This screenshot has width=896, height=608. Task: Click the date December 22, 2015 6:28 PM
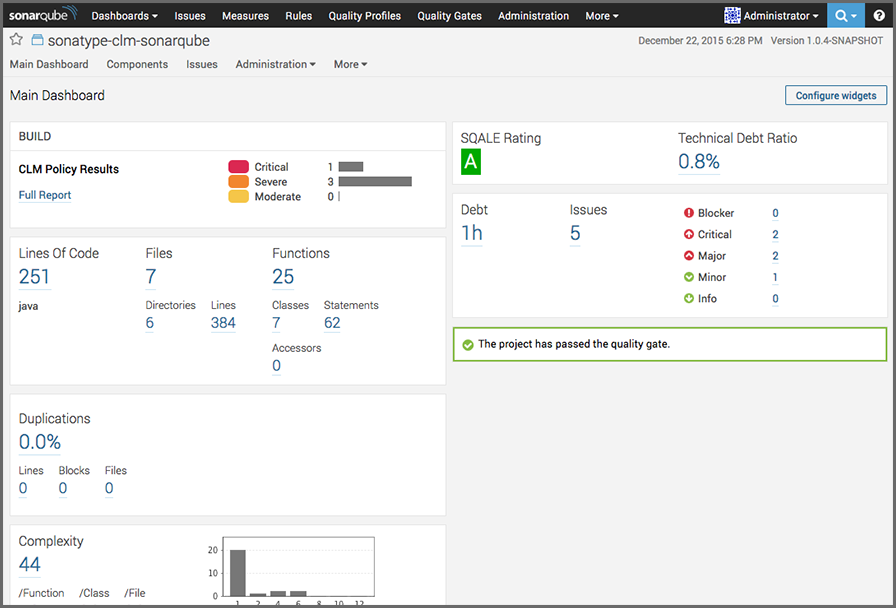700,41
